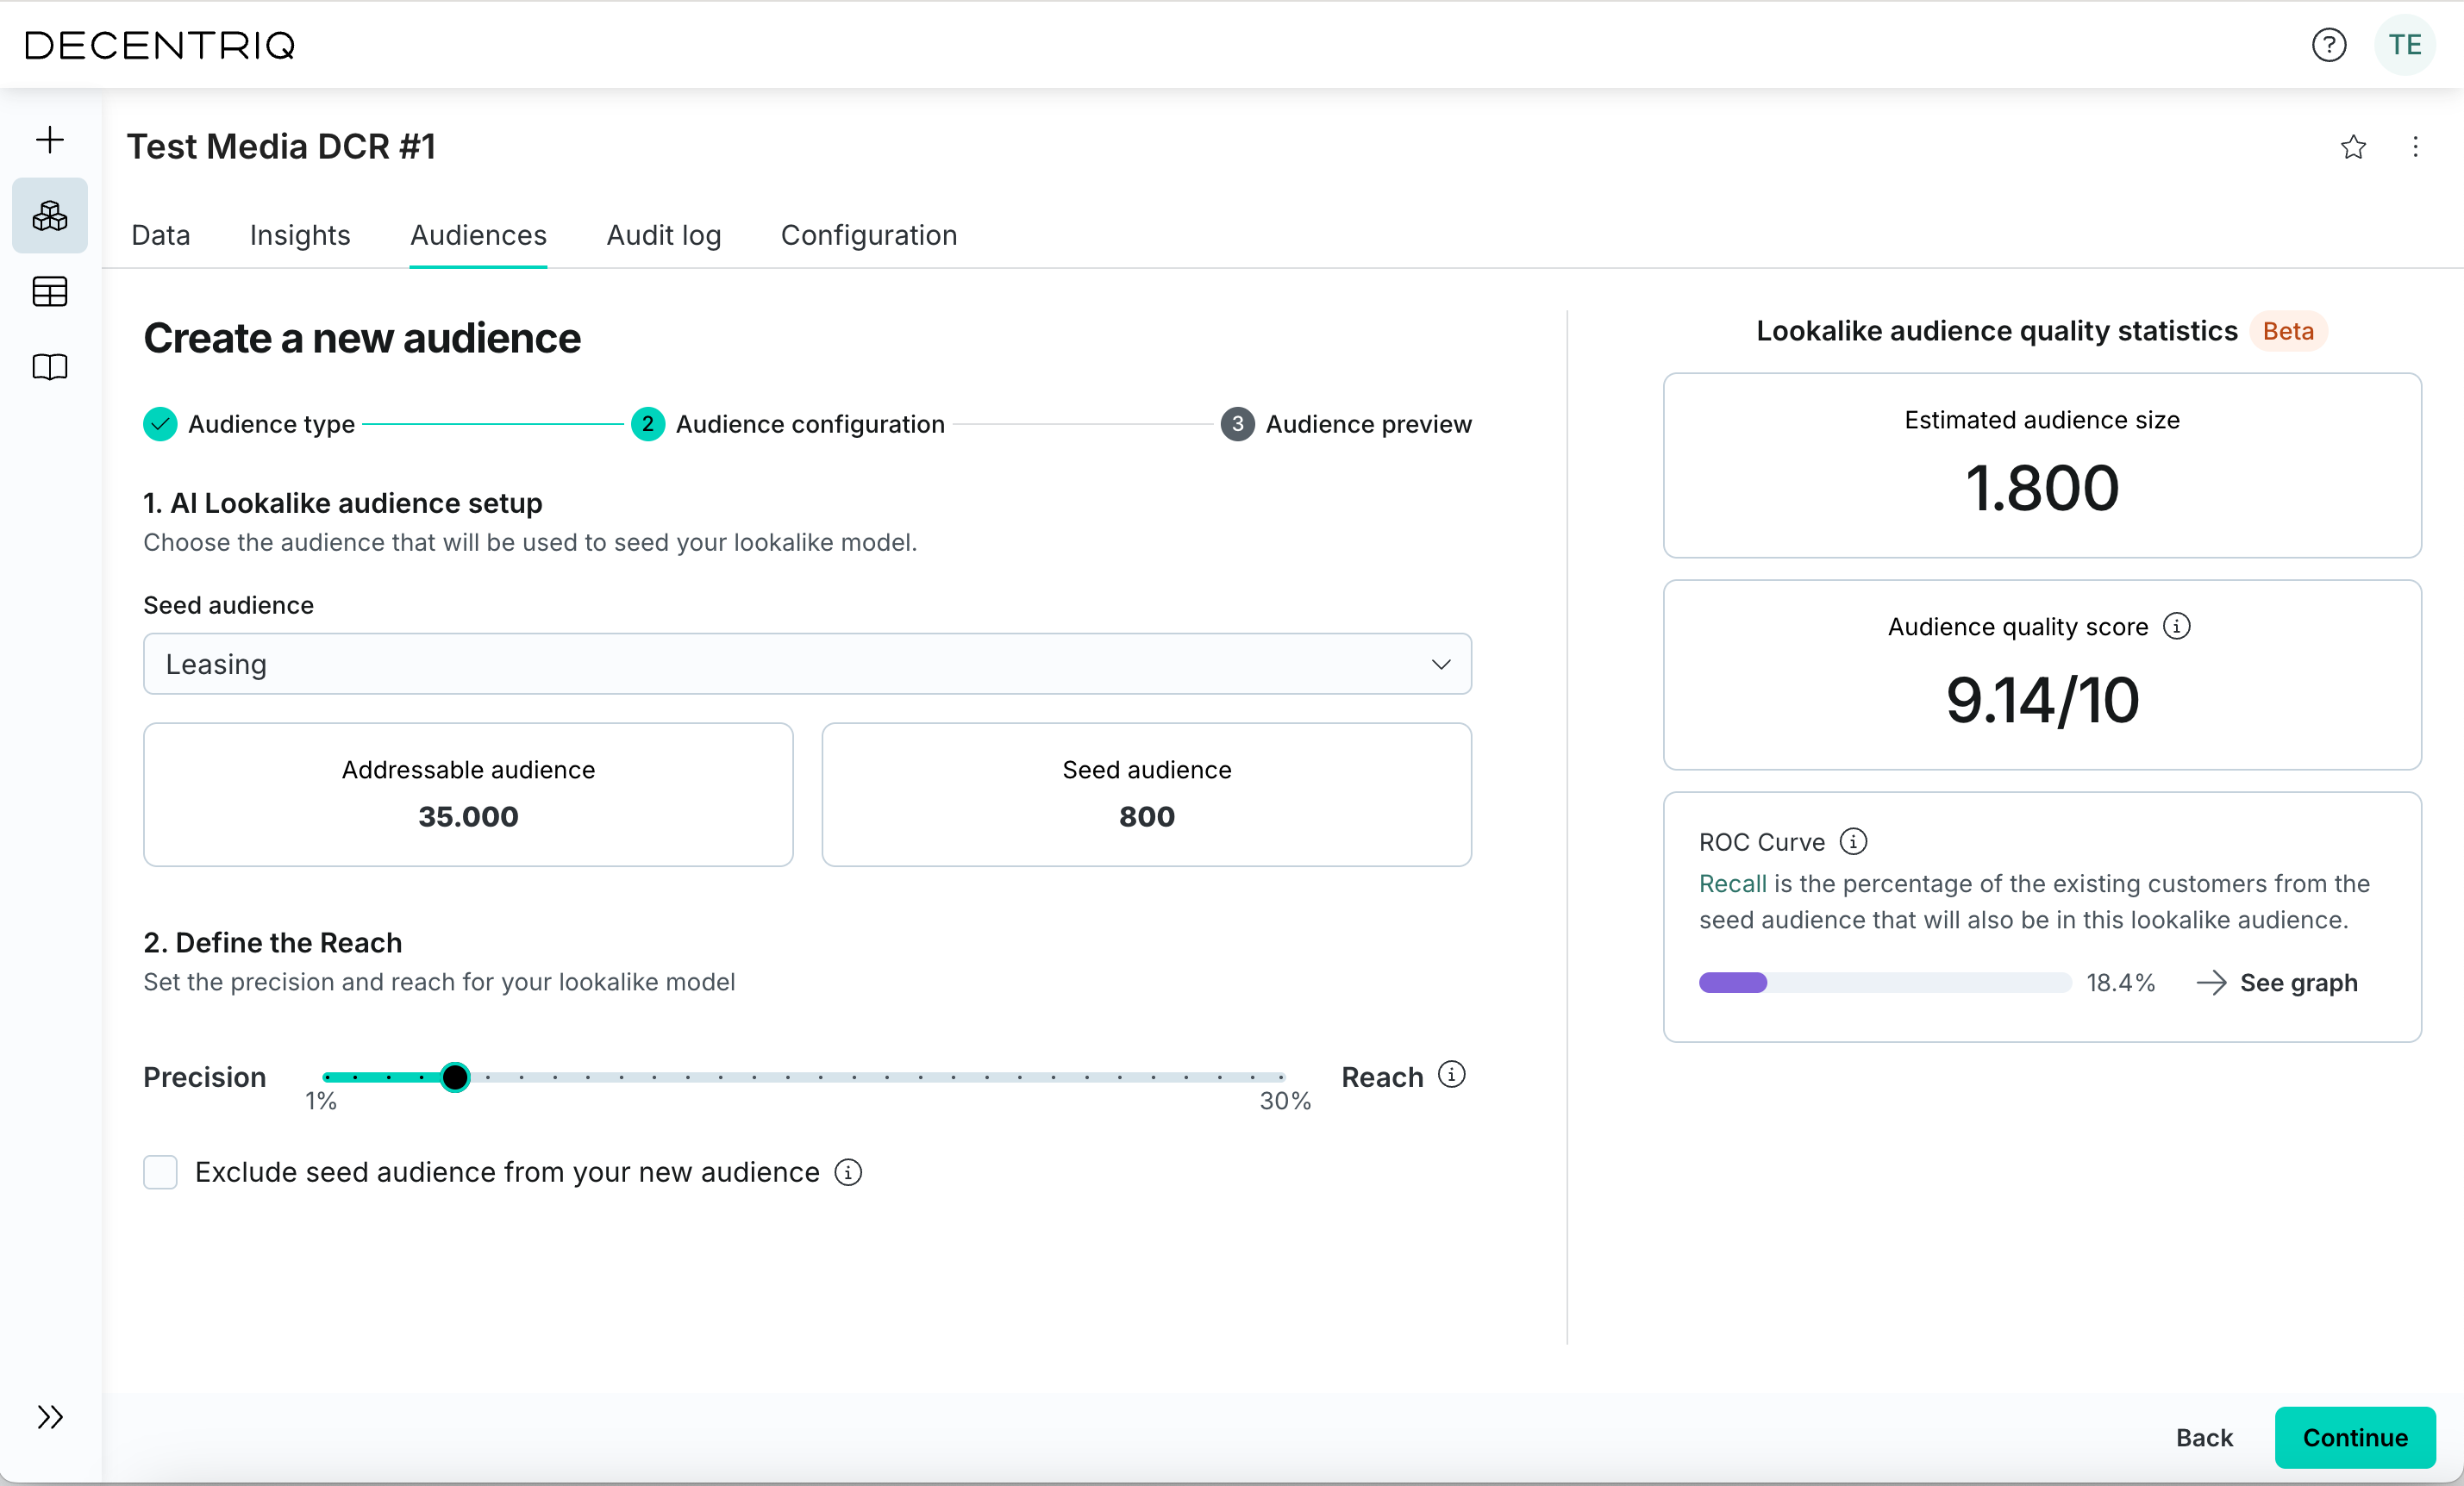This screenshot has width=2464, height=1486.
Task: Enable Exclude seed audience checkbox
Action: click(160, 1172)
